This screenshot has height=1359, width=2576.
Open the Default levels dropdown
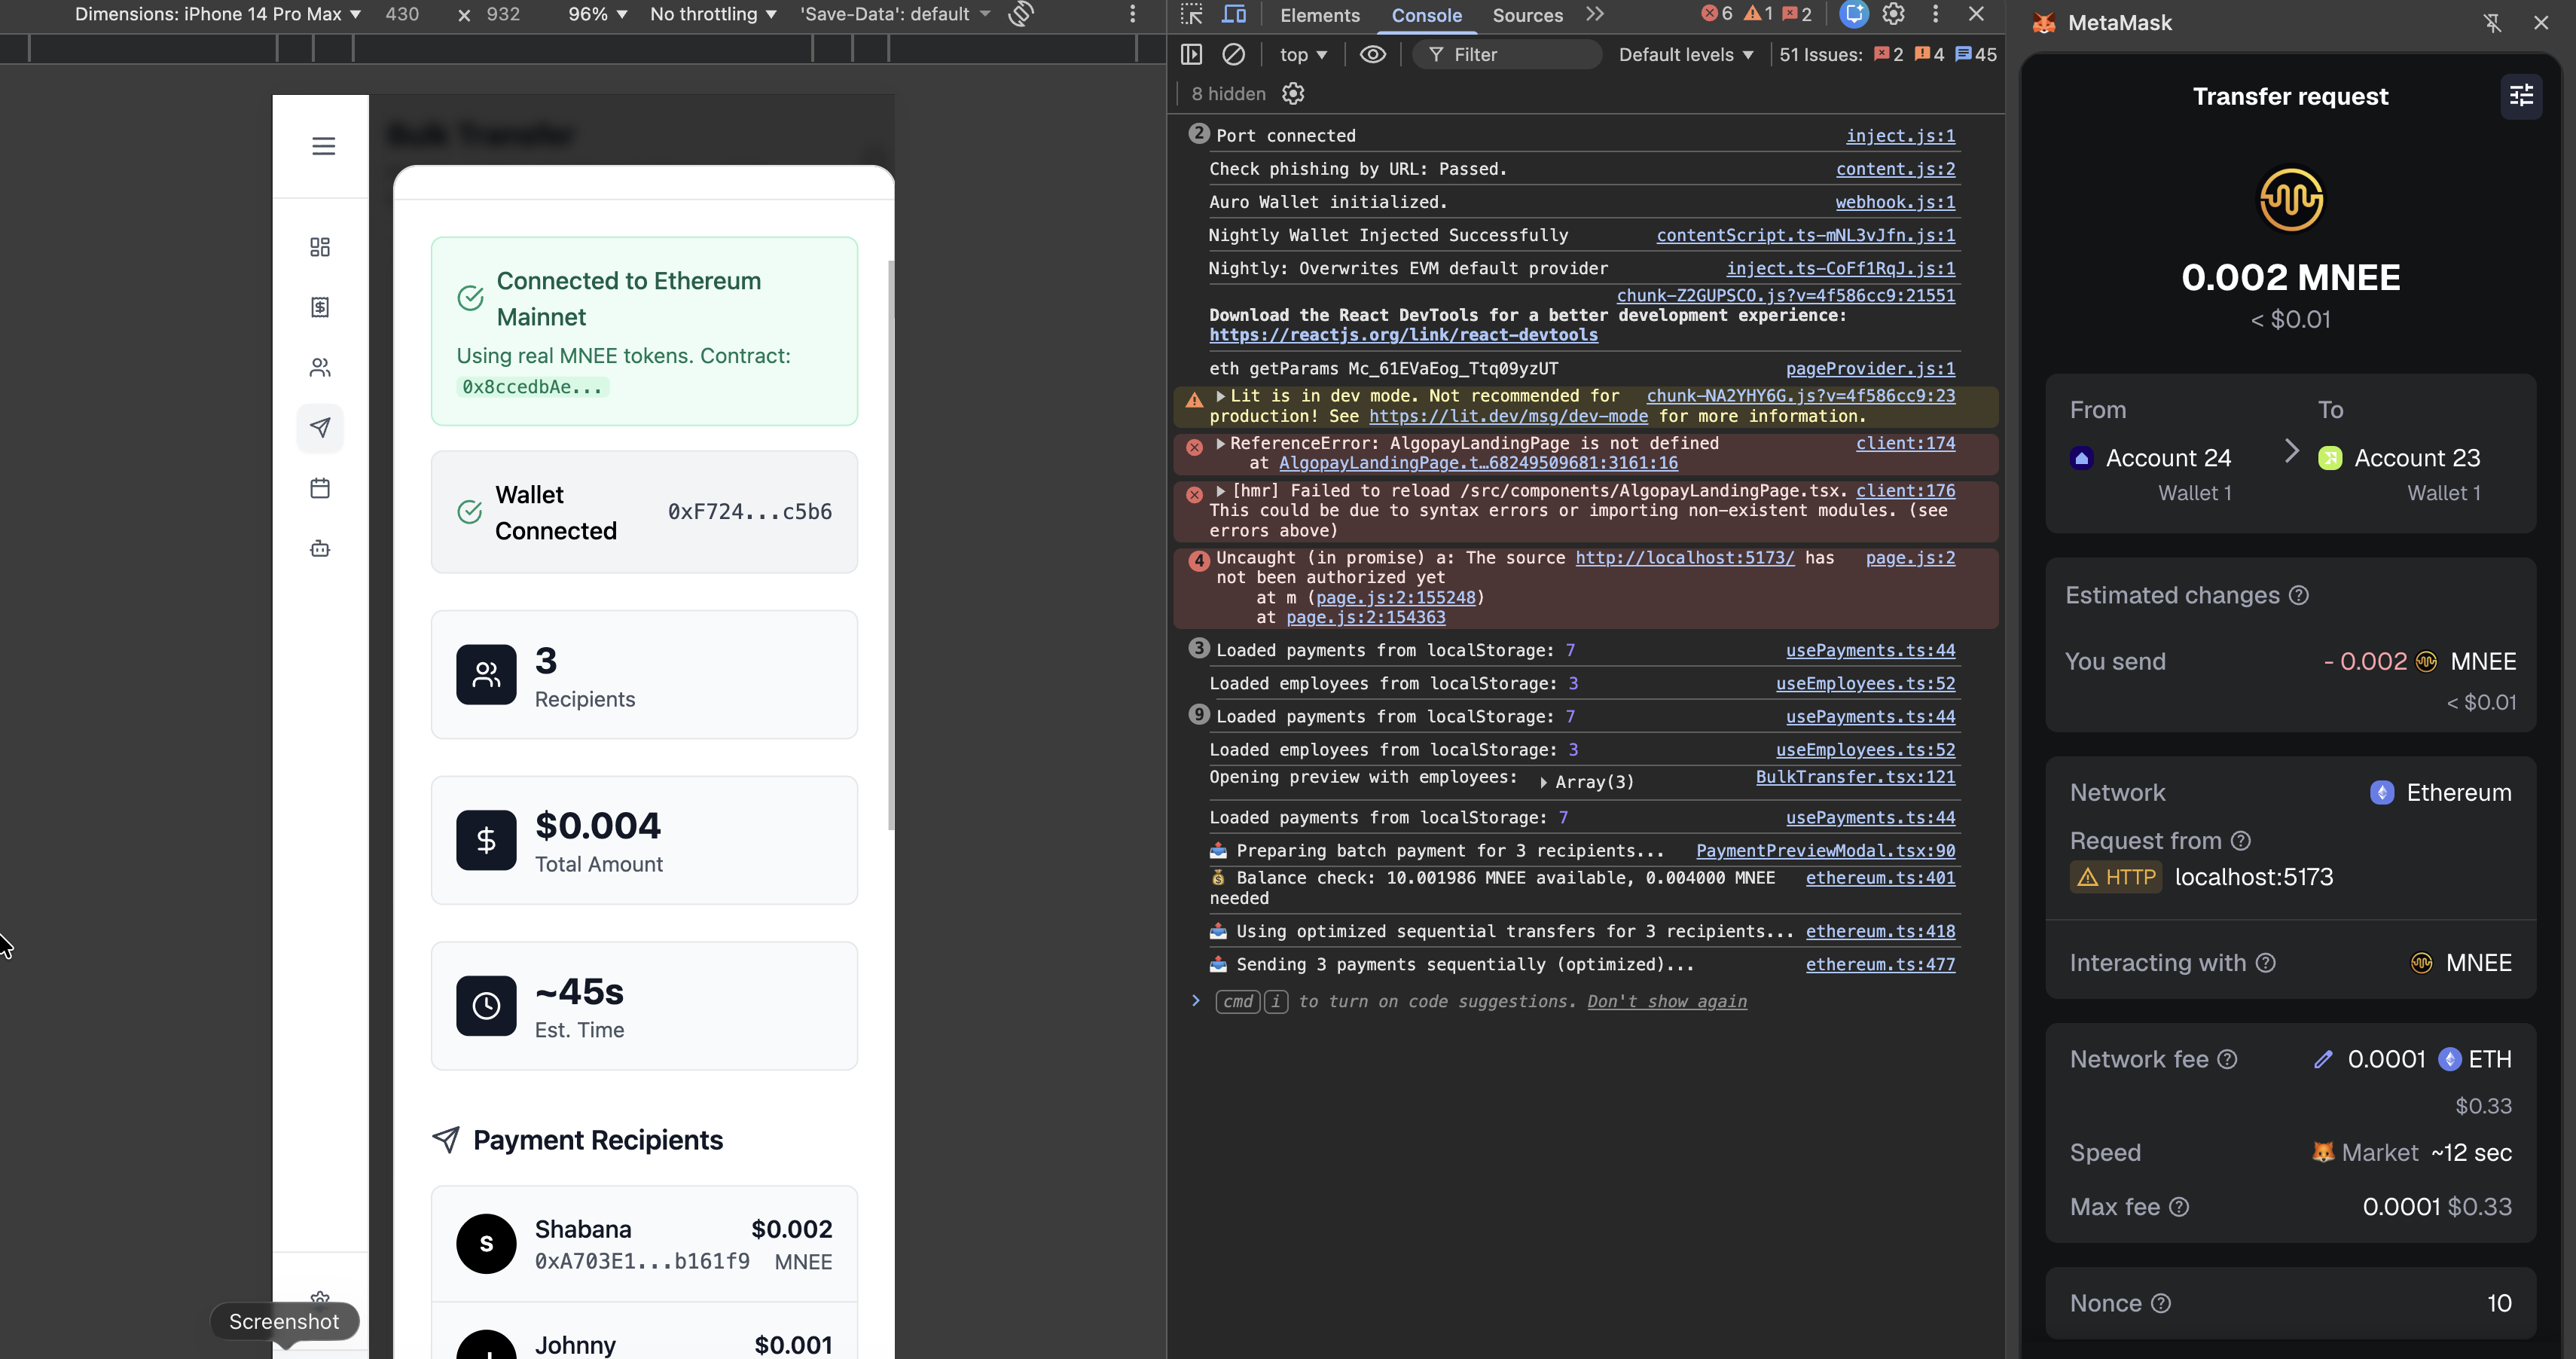(x=1686, y=54)
